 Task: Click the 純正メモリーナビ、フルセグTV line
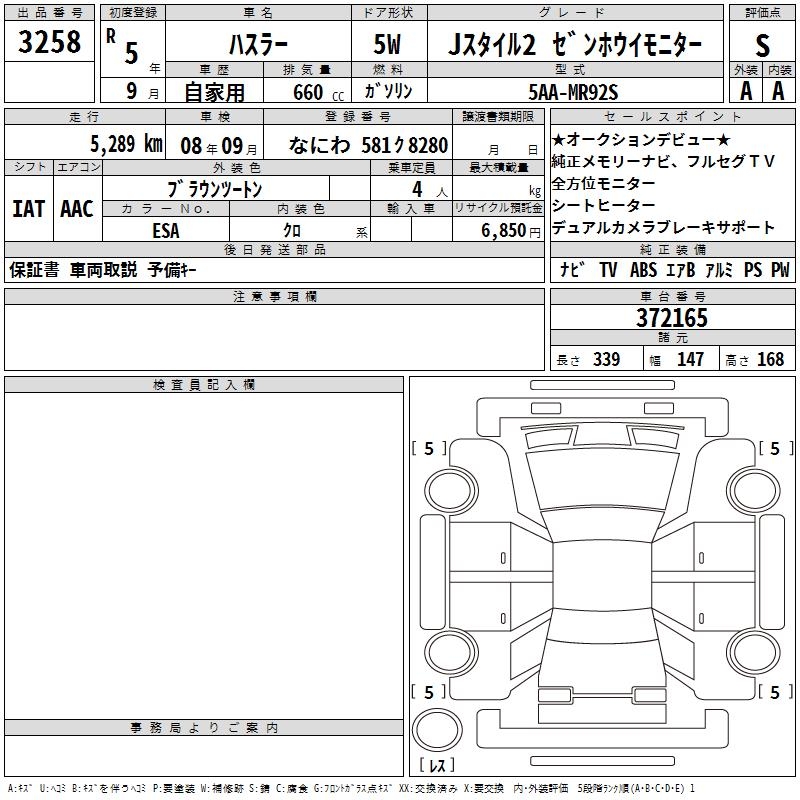coord(663,161)
